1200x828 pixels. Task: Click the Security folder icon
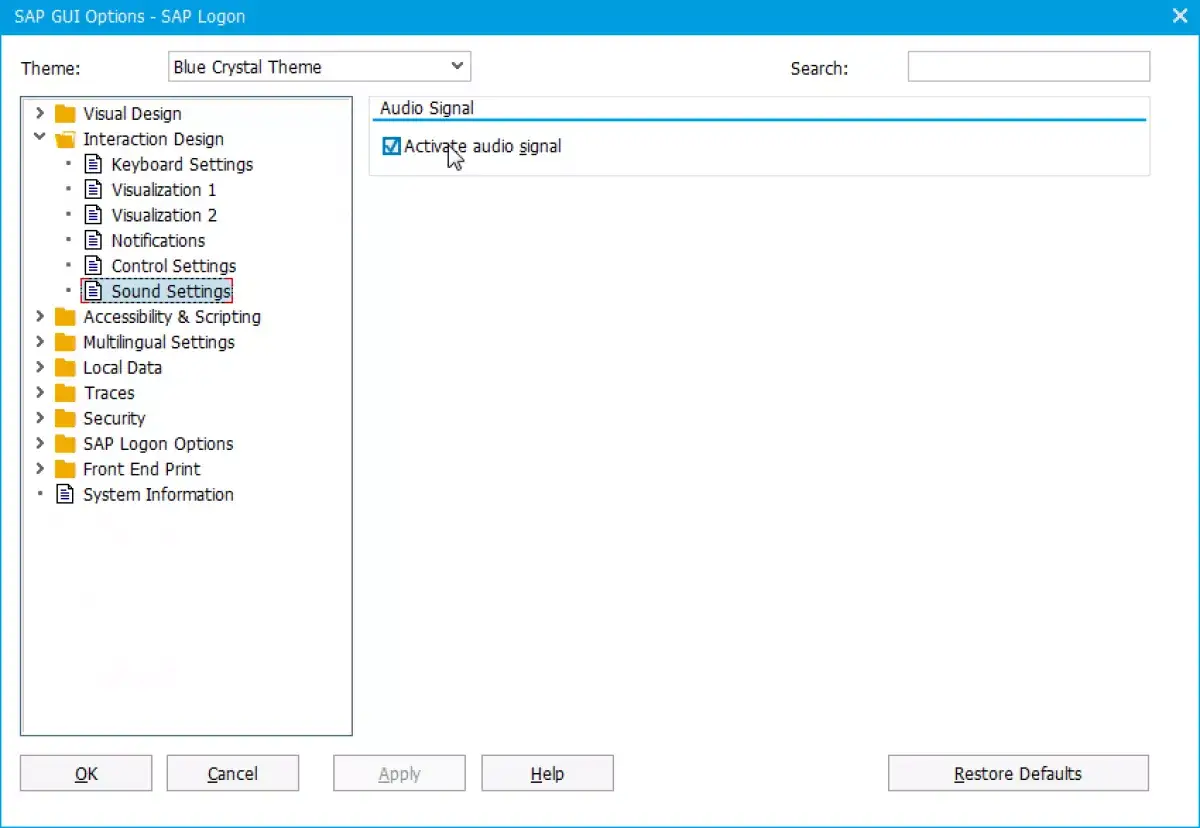pos(65,418)
